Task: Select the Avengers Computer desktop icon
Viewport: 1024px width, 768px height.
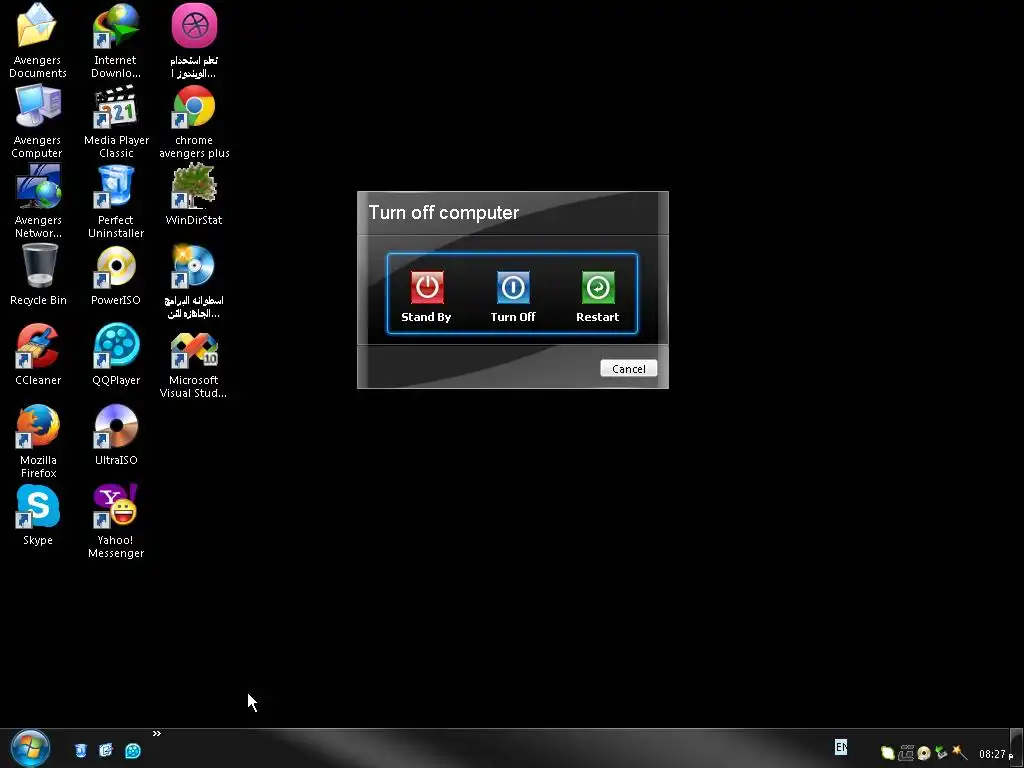Action: tap(37, 106)
